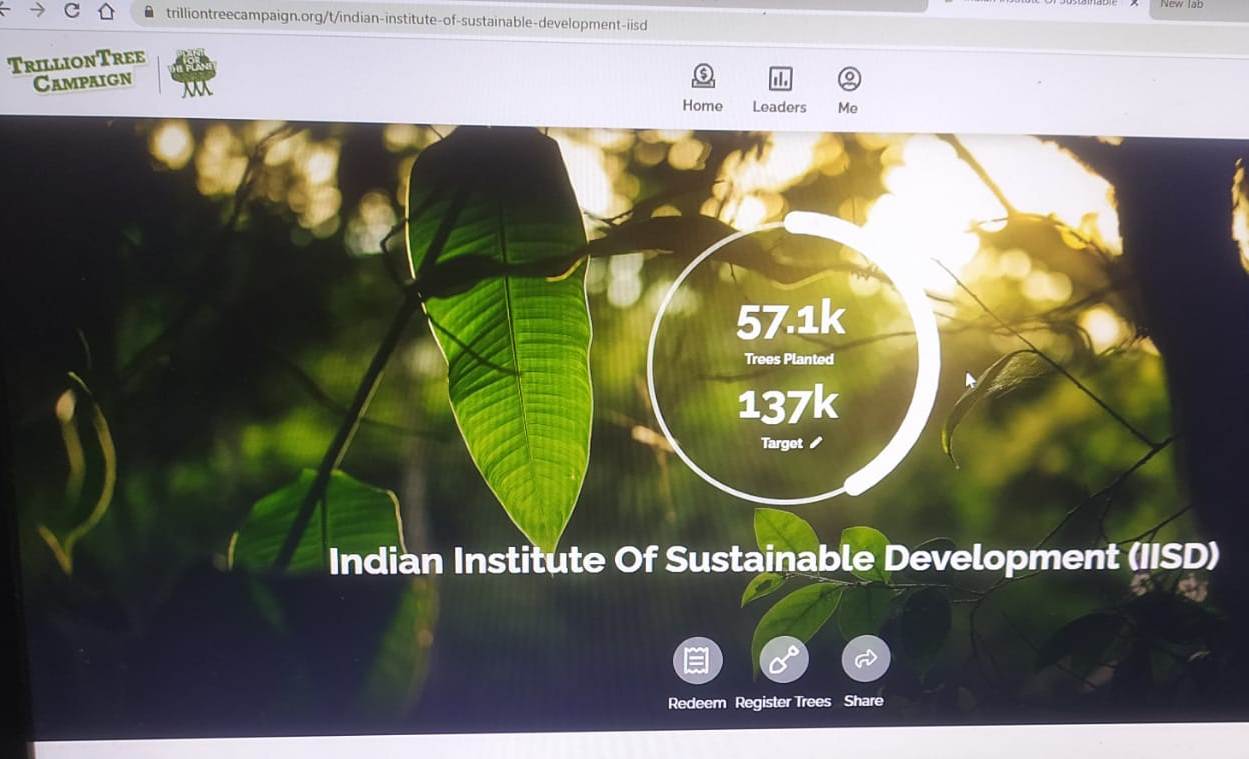The image size is (1249, 759).
Task: Click Indian Institute Of Sustainable Development heading
Action: click(774, 558)
